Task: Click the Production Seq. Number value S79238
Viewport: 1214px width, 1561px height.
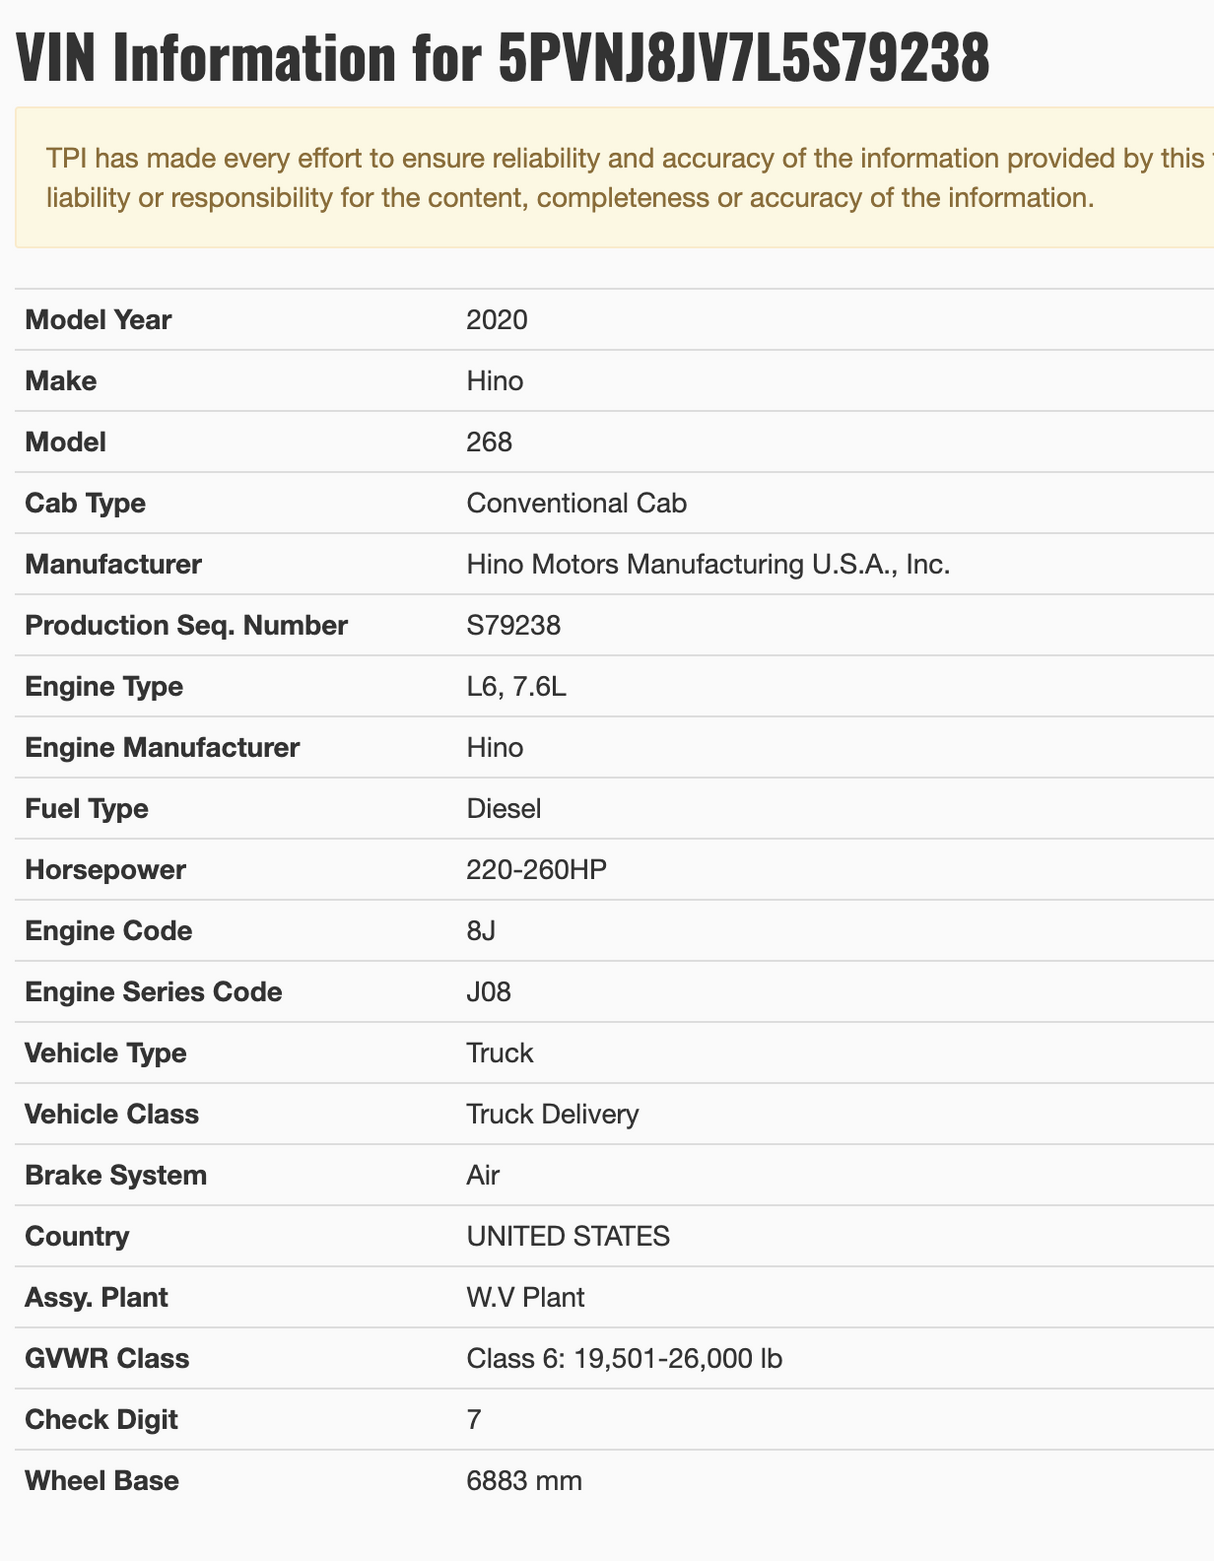Action: (514, 626)
